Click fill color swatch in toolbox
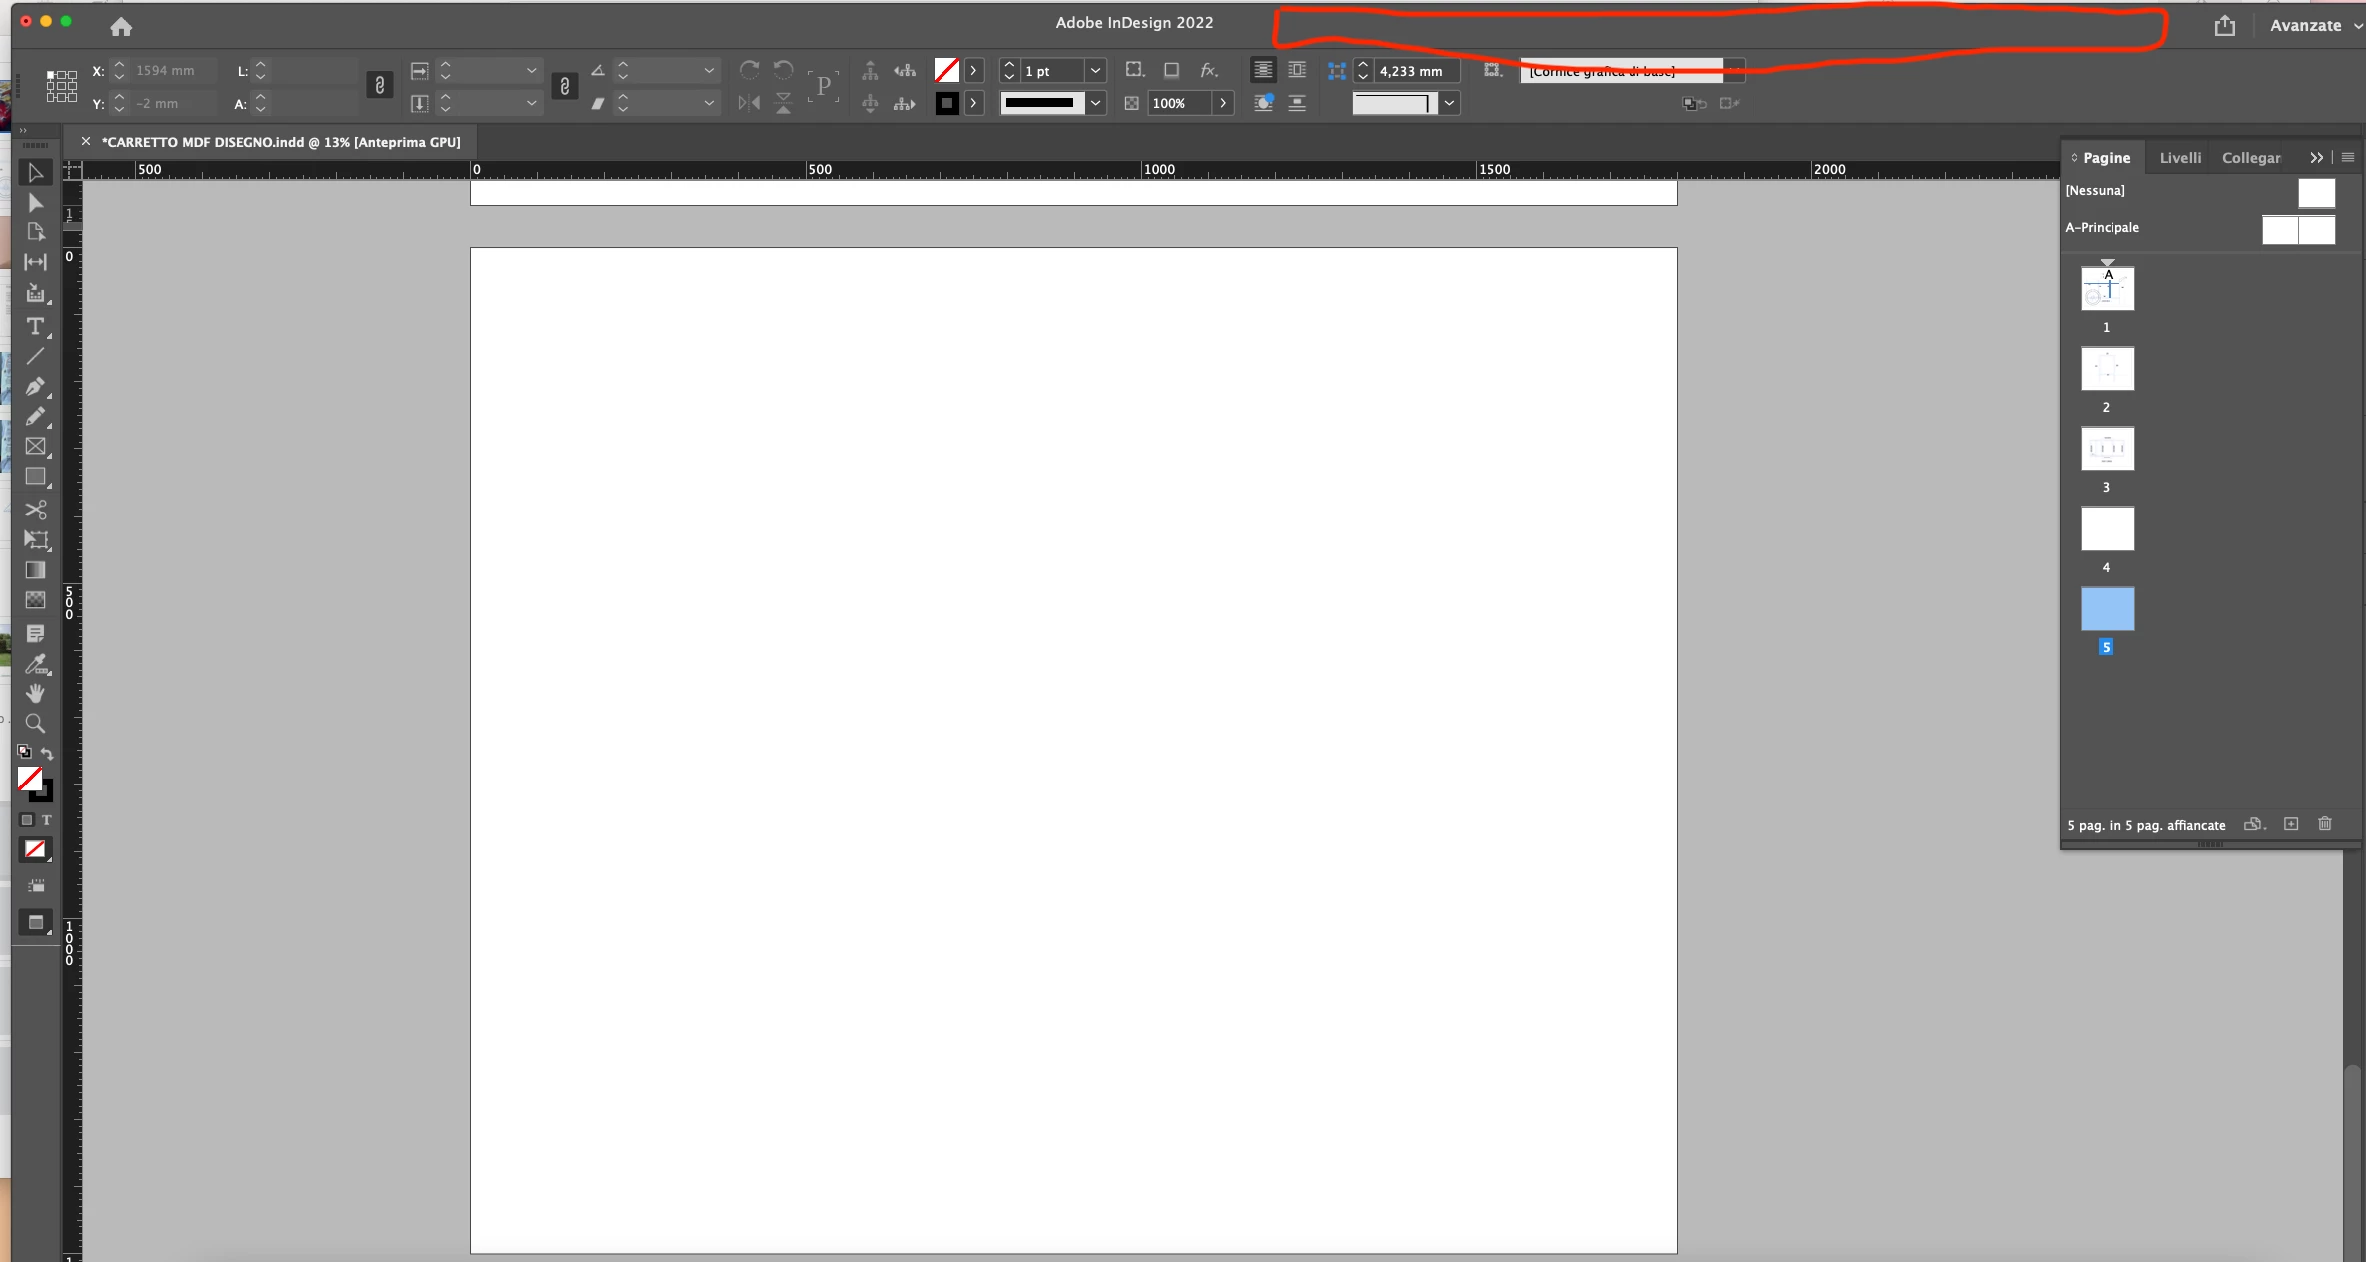Screen dimensions: 2366x1262 (x=29, y=778)
